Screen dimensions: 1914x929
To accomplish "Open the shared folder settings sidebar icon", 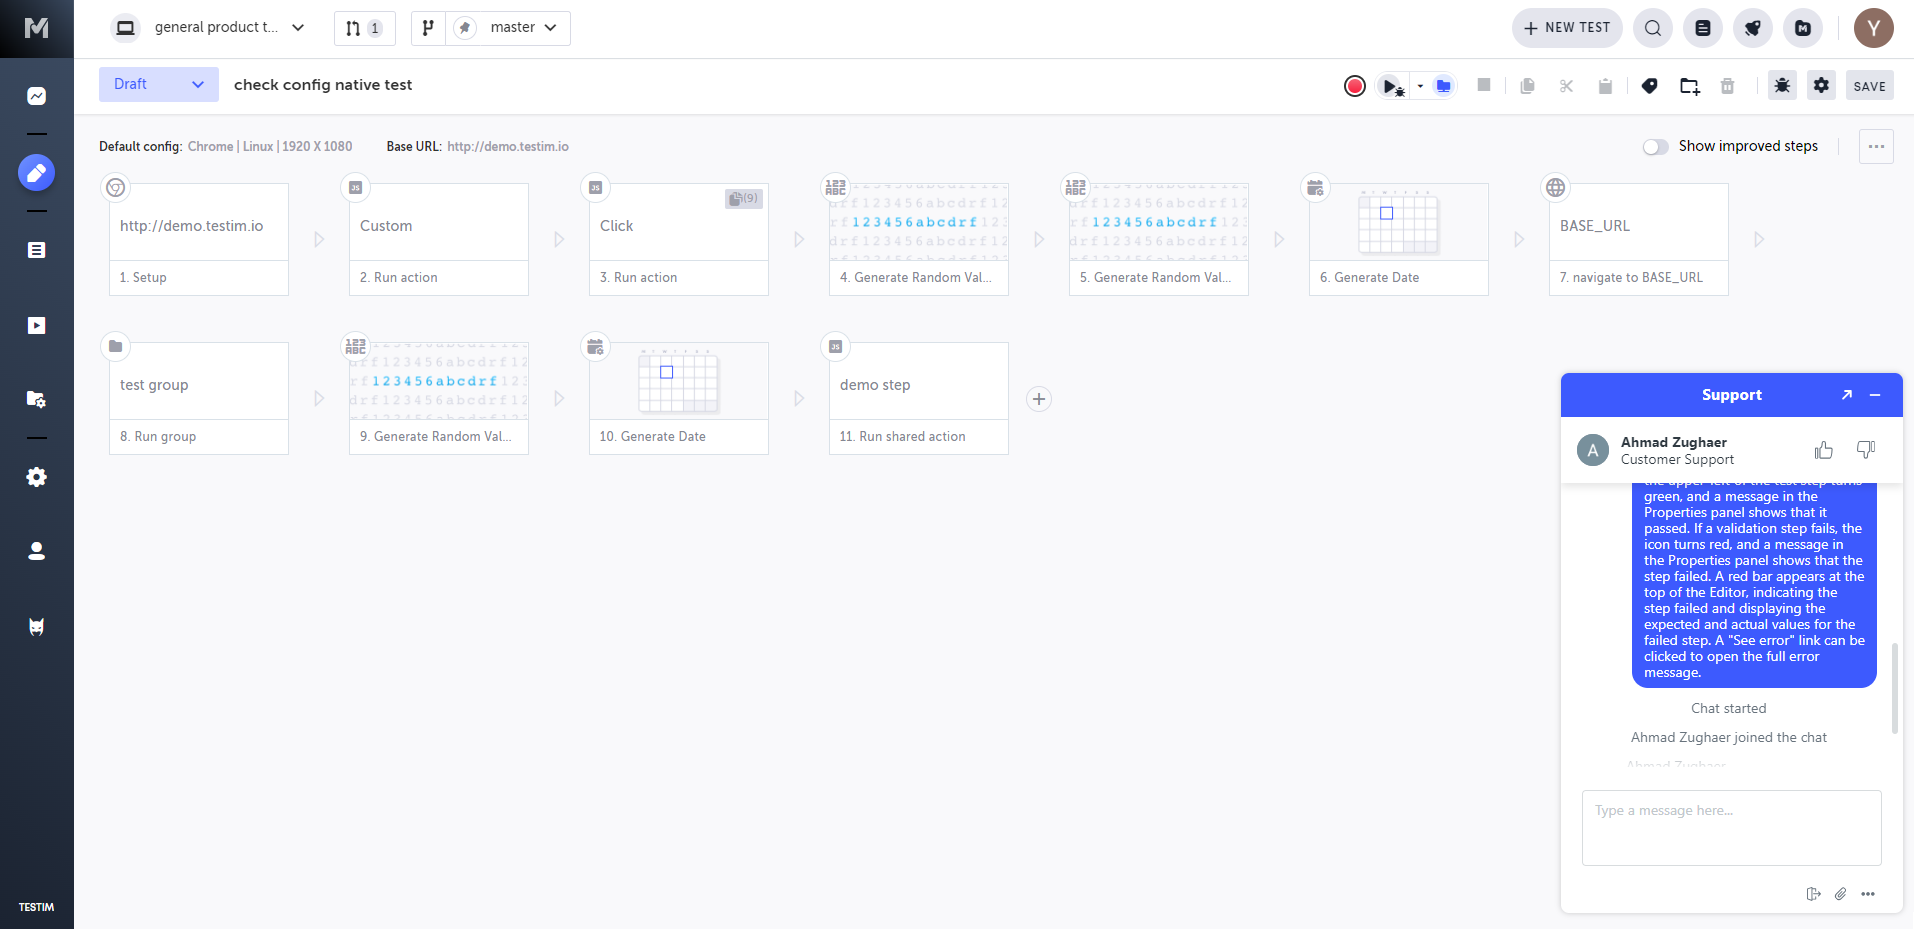I will (37, 399).
